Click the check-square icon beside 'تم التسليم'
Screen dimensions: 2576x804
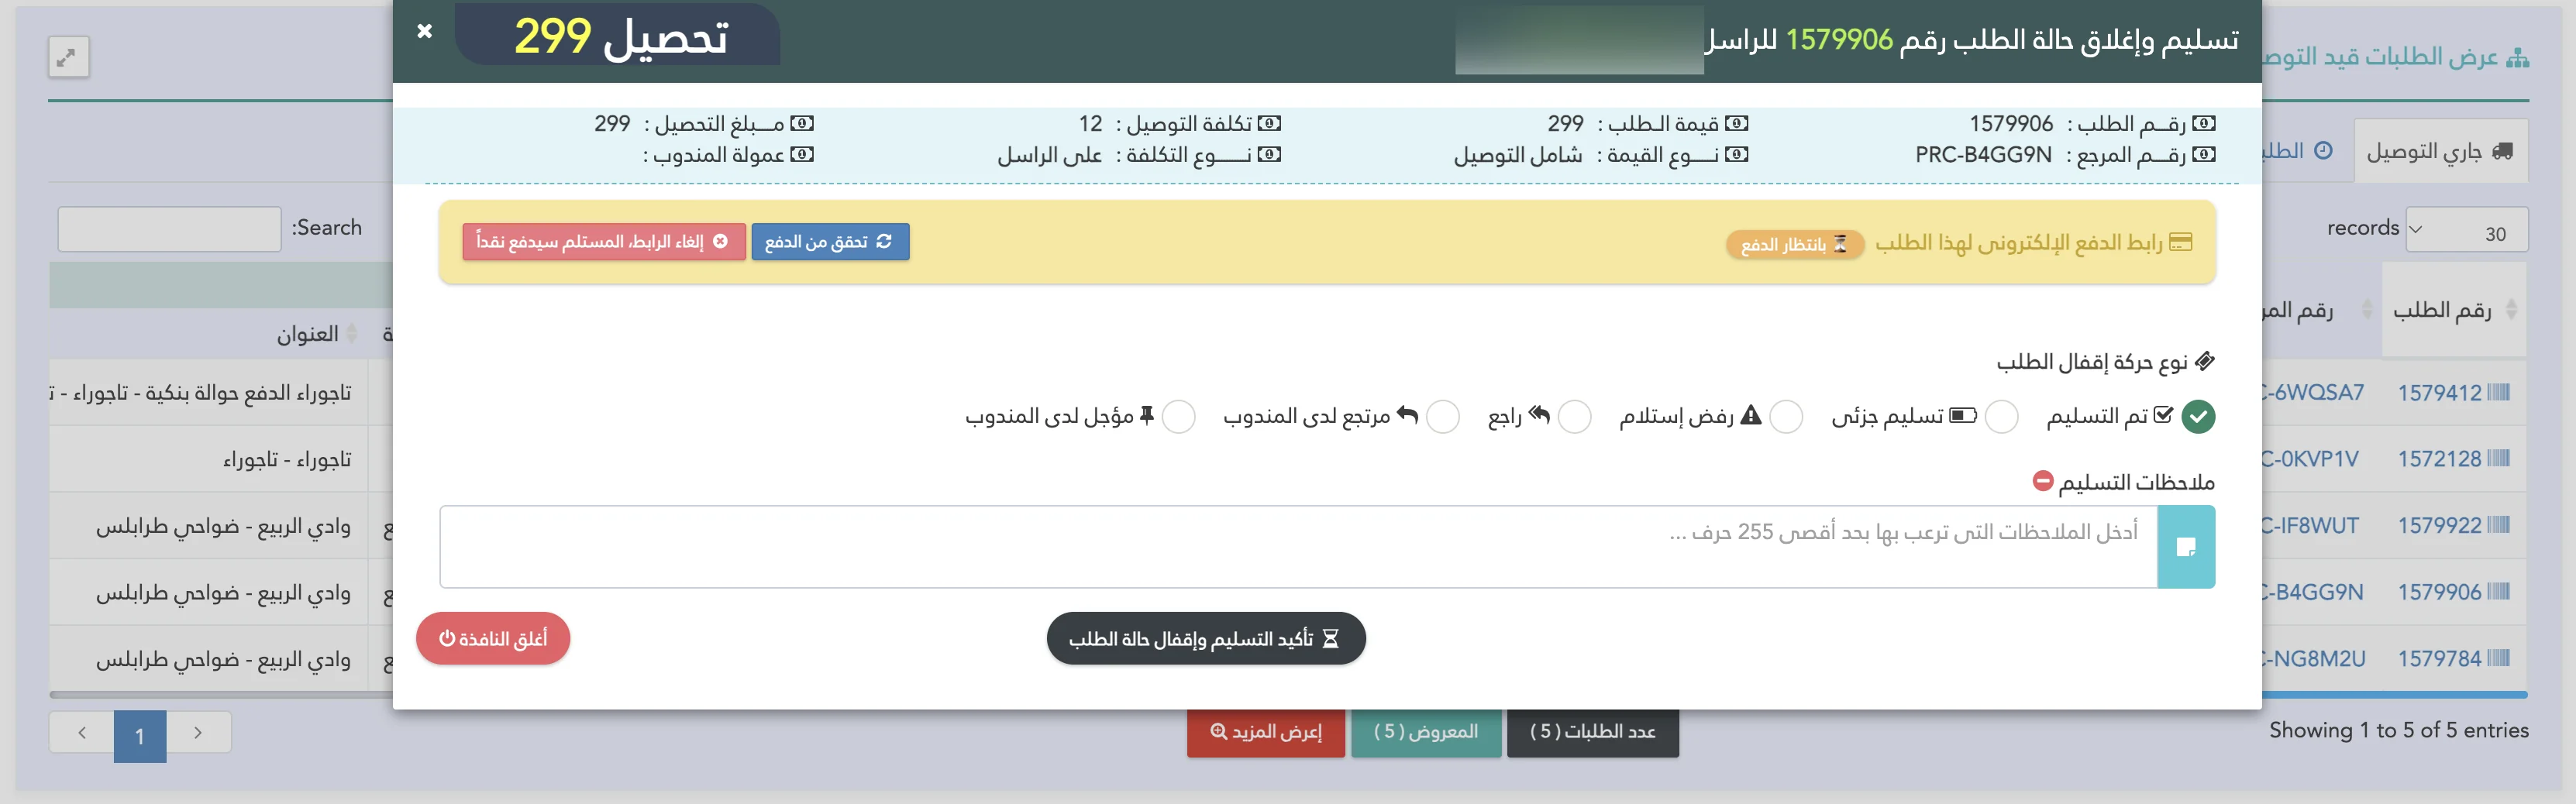2163,414
